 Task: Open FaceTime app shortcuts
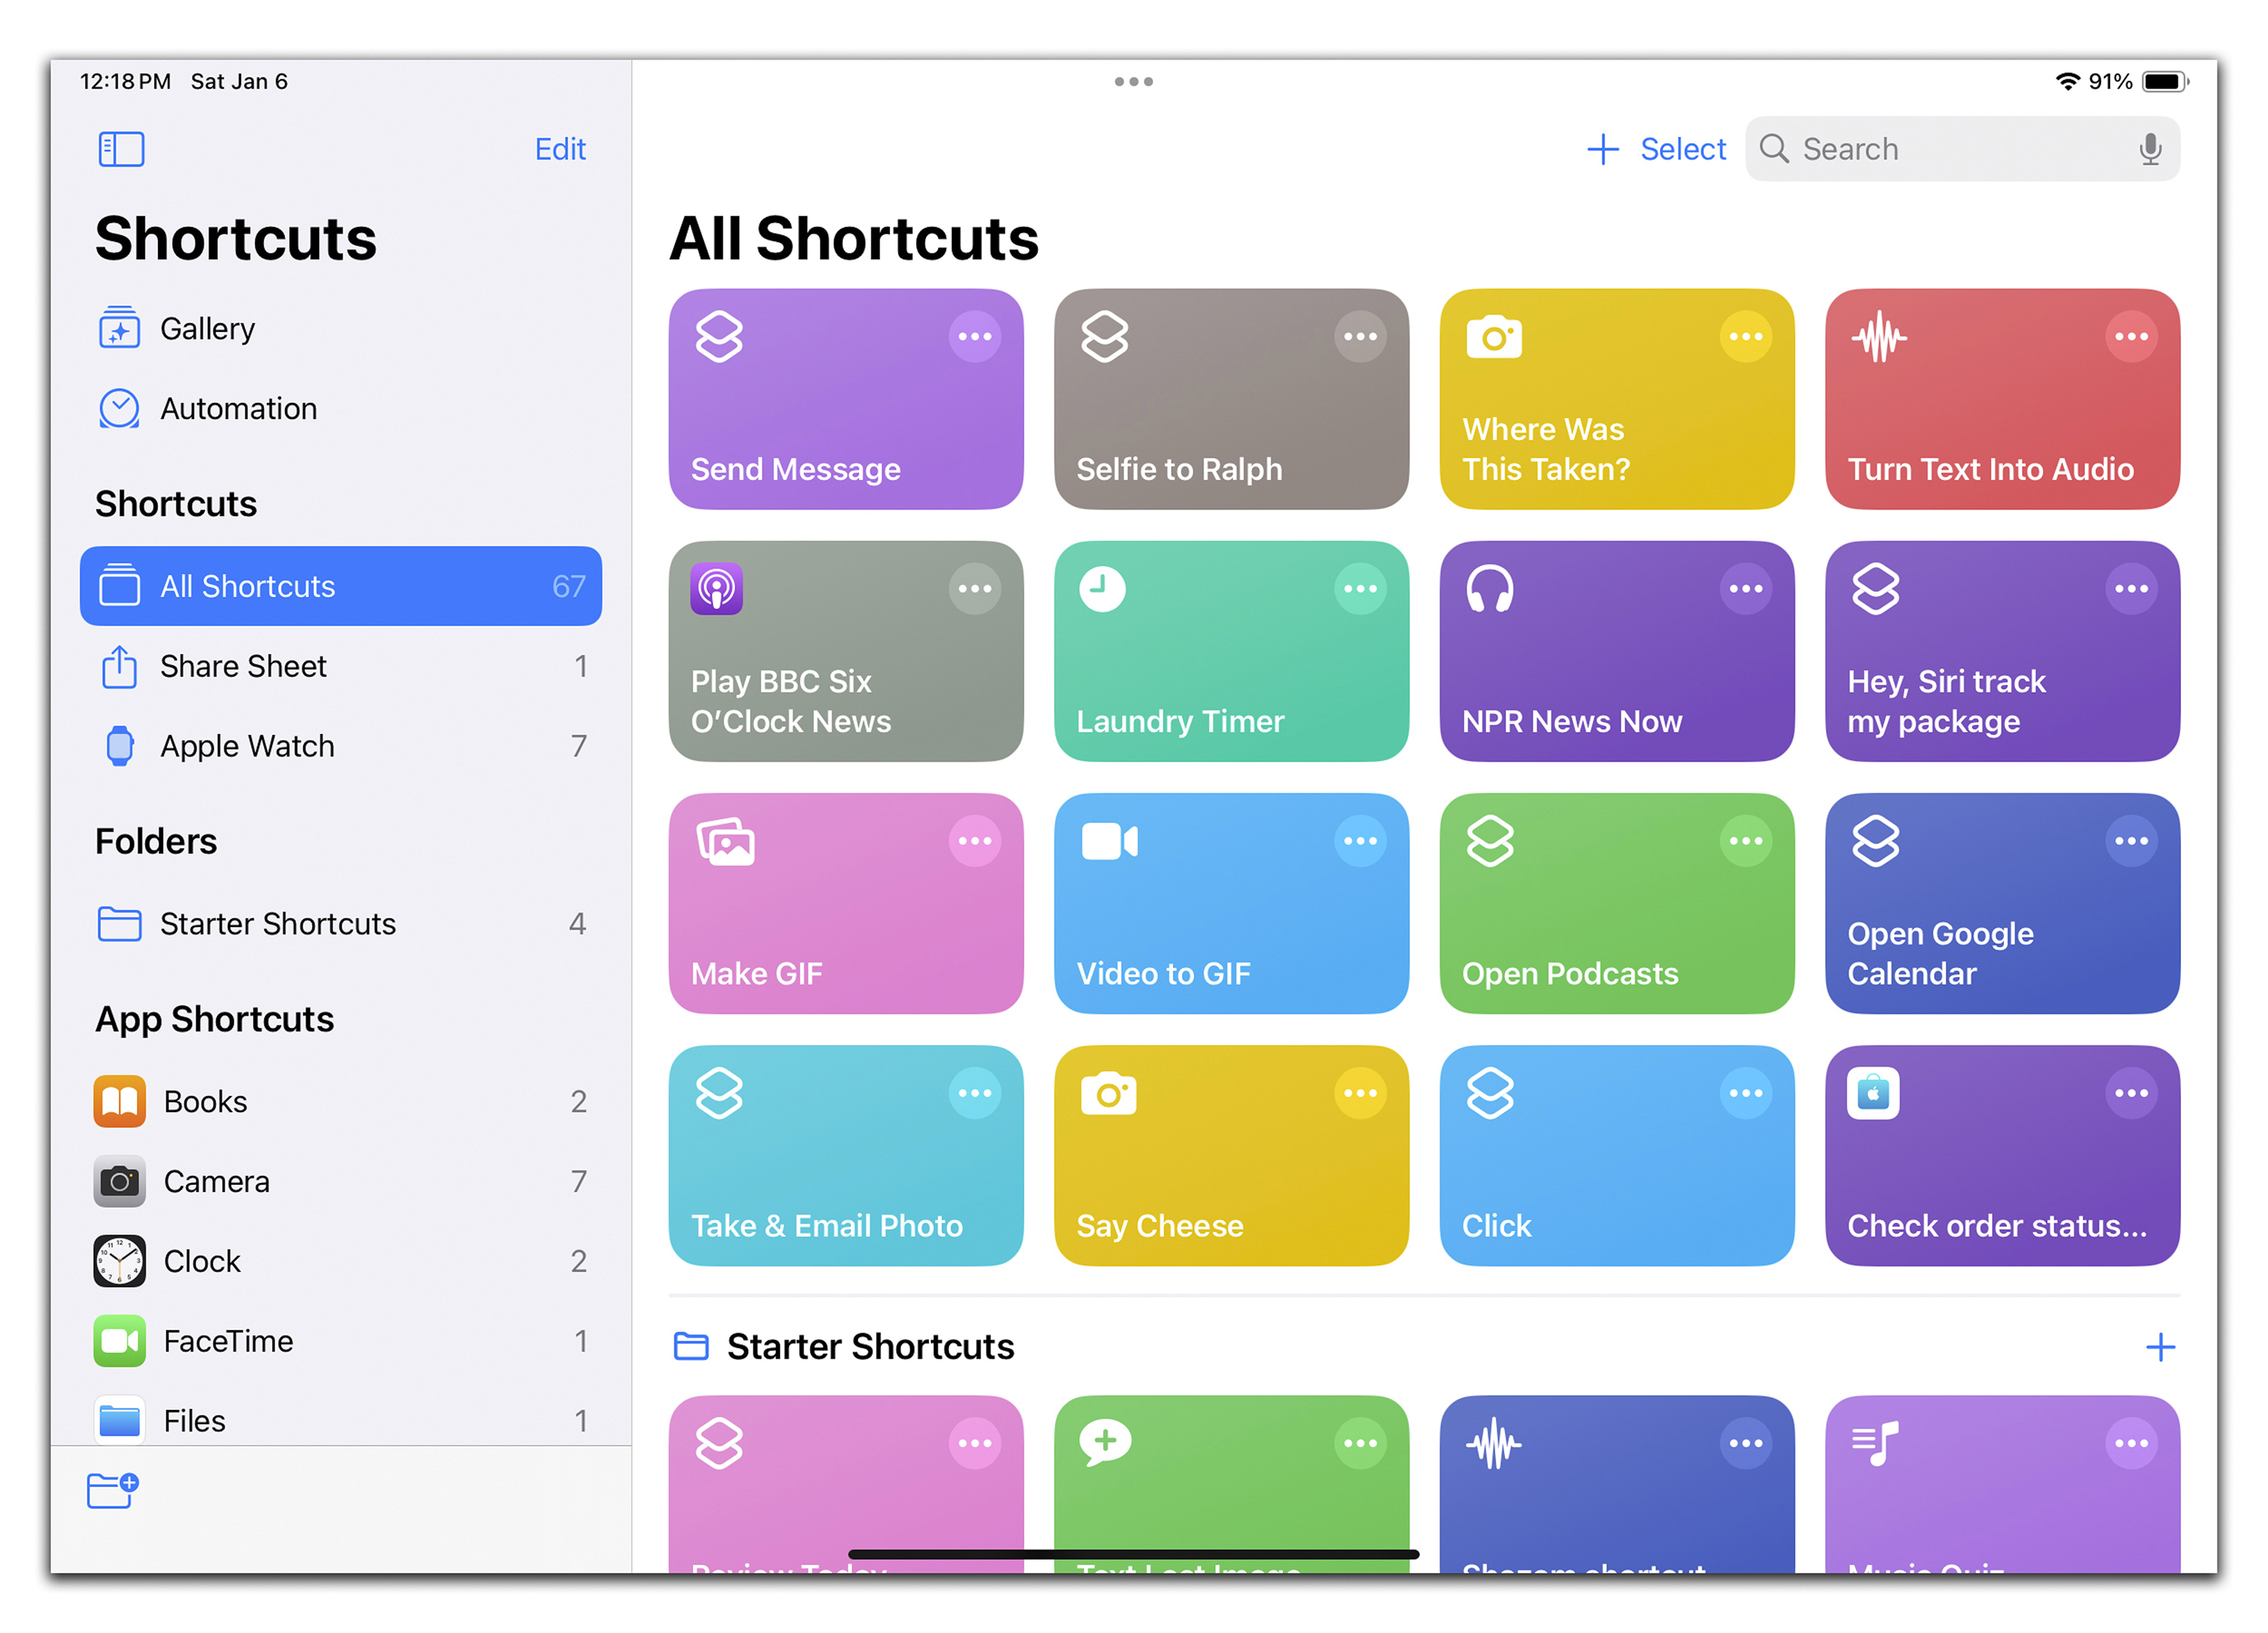[x=340, y=1342]
